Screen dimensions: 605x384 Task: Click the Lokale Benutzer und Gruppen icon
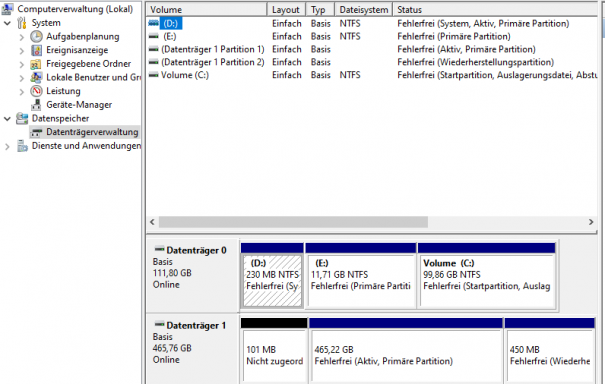point(36,77)
